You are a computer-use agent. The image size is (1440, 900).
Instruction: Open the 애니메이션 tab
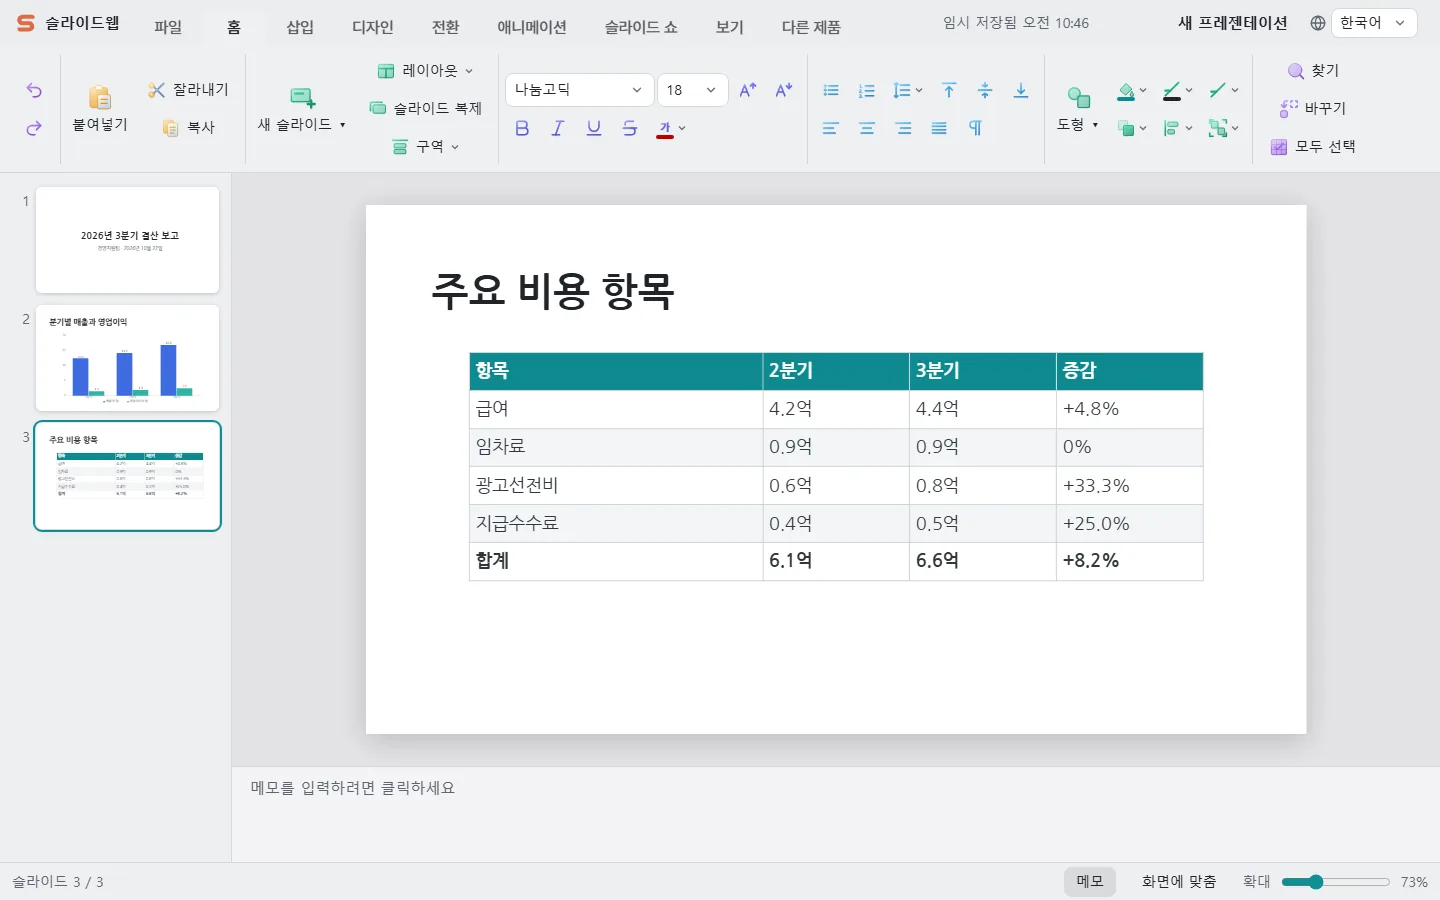click(532, 27)
